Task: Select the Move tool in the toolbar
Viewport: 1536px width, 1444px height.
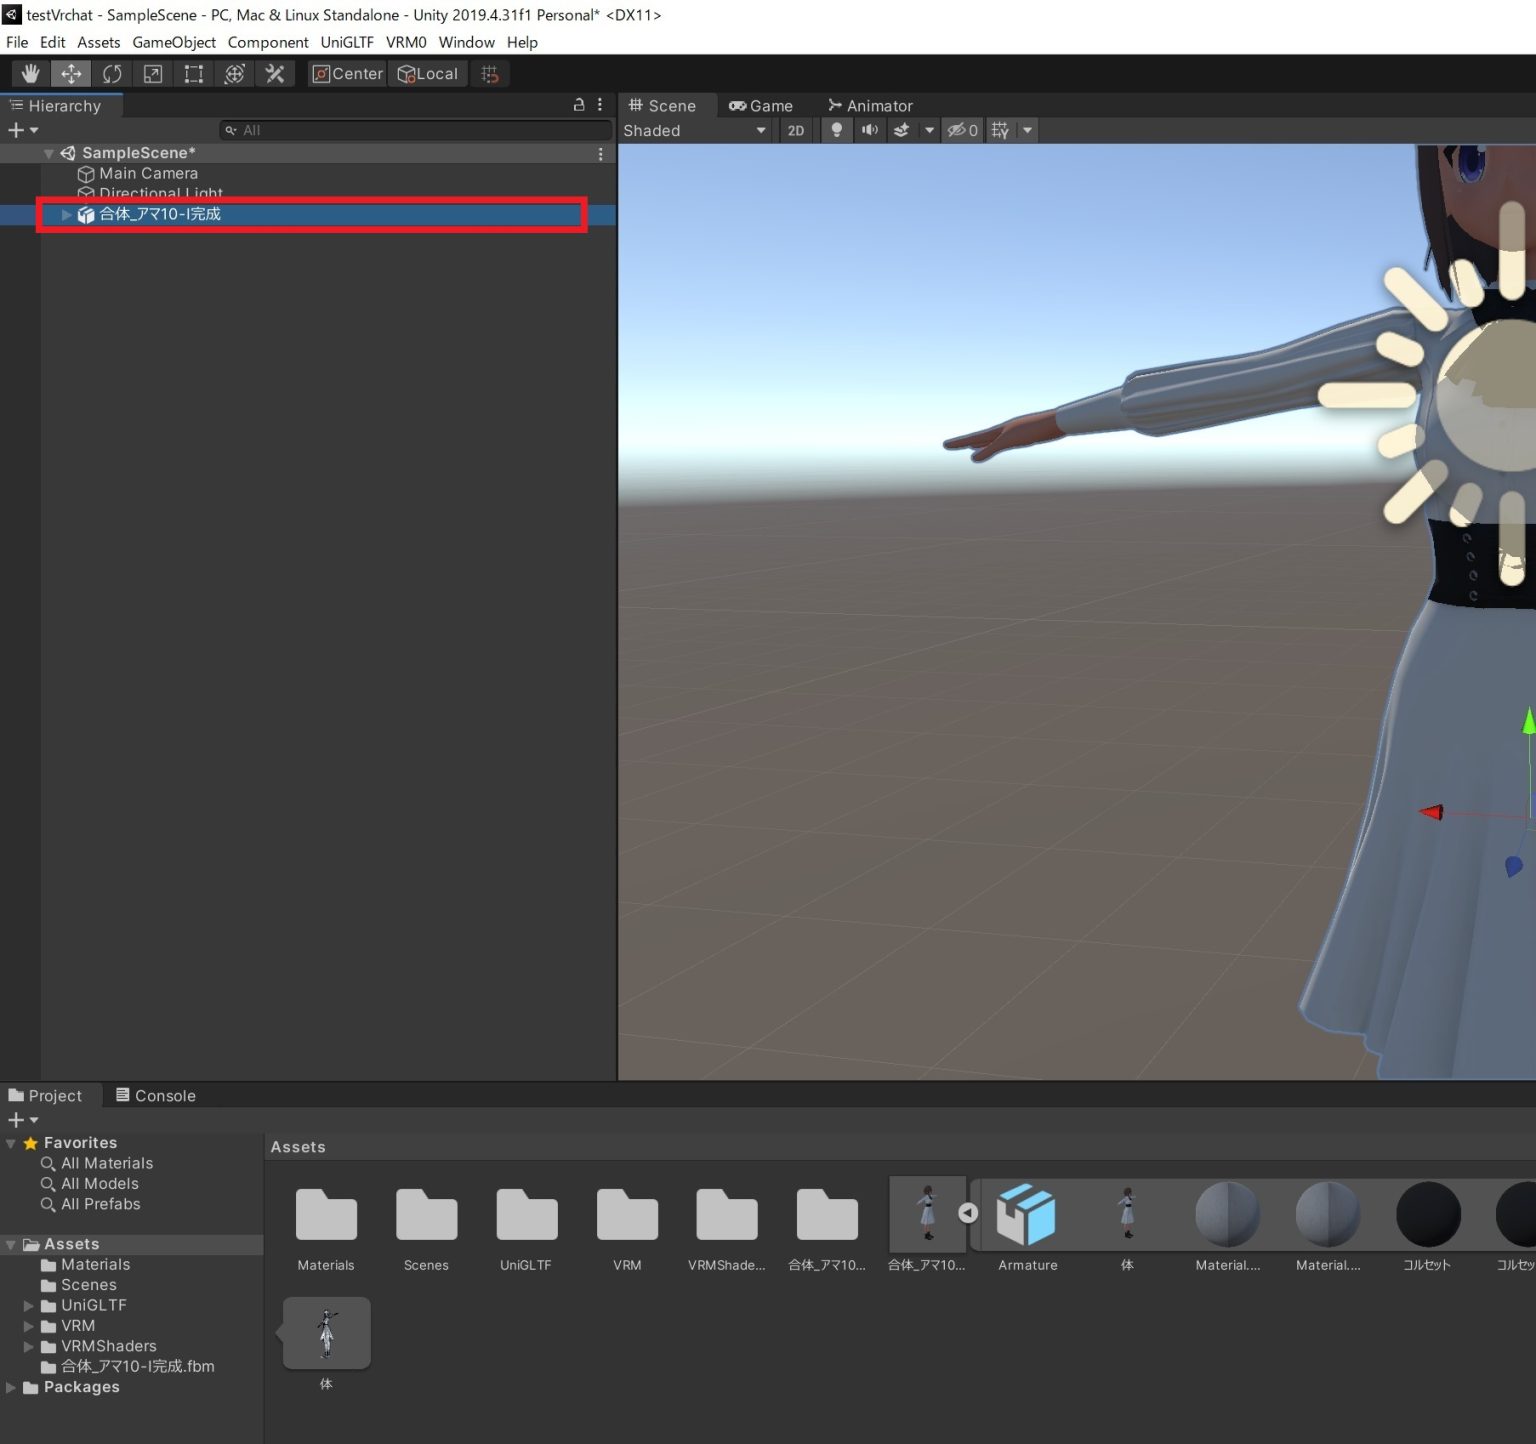Action: 70,73
